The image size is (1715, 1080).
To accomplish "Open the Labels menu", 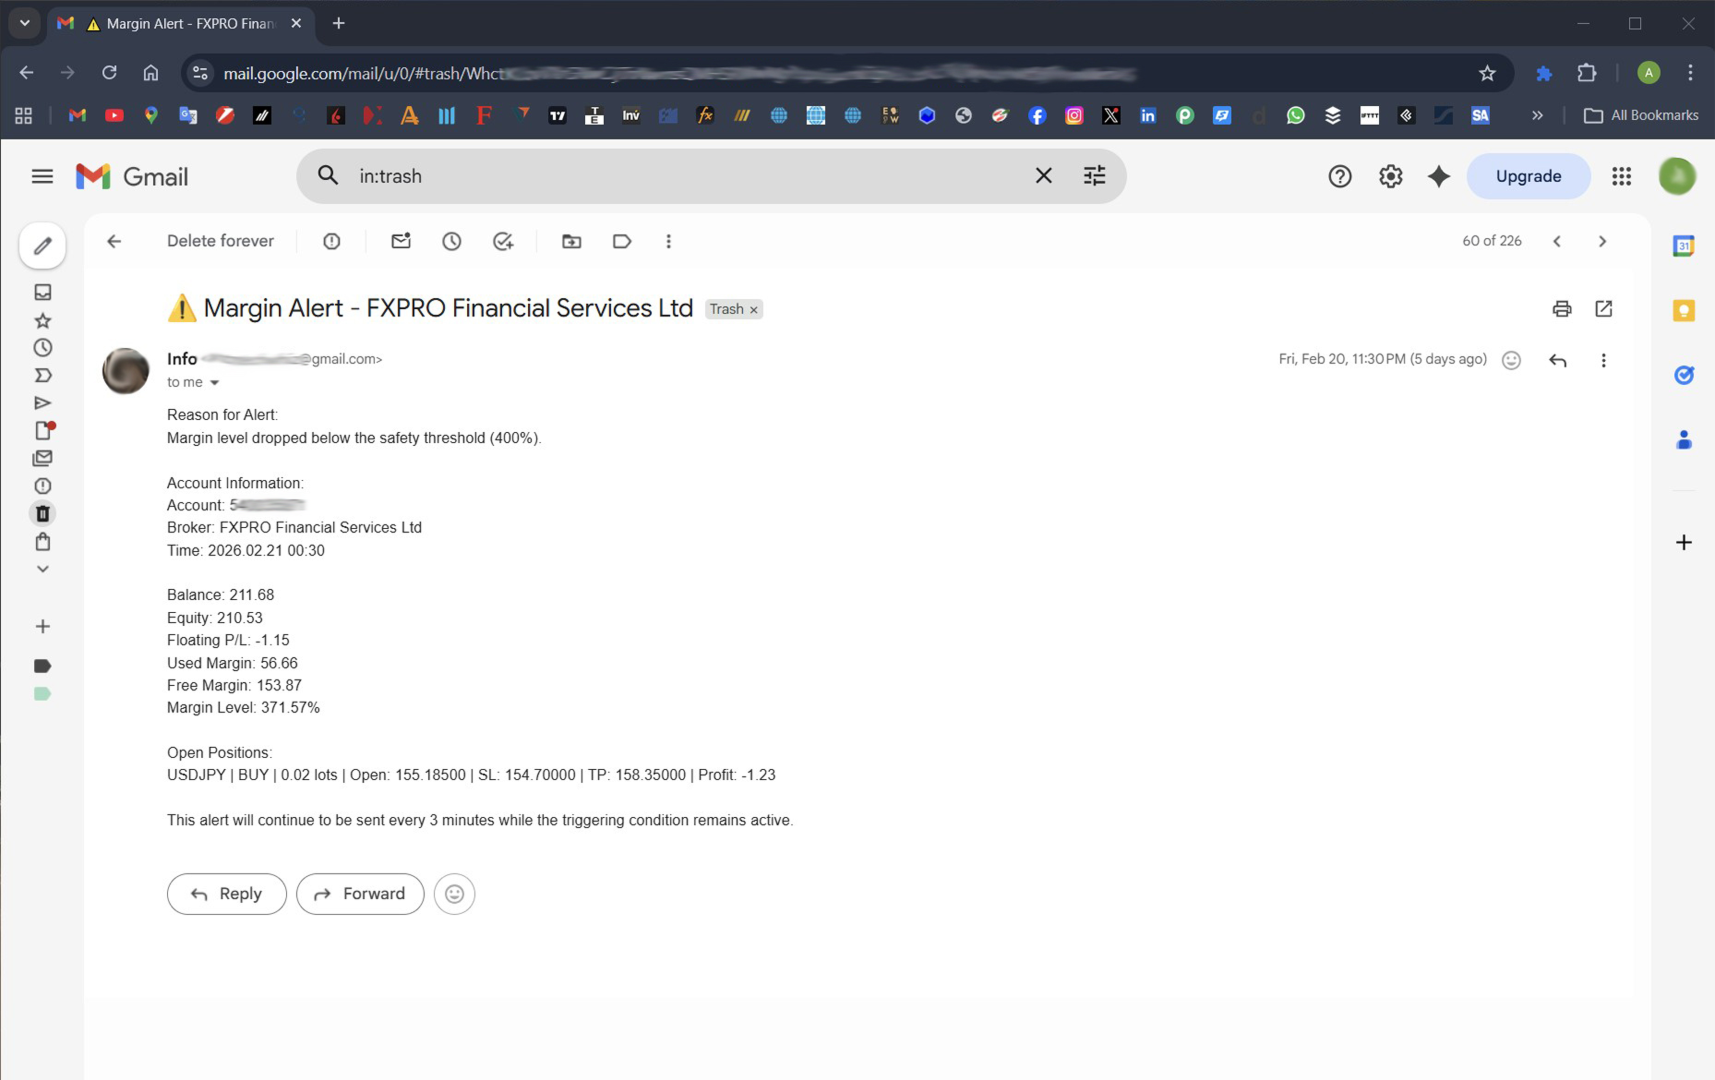I will click(x=622, y=241).
